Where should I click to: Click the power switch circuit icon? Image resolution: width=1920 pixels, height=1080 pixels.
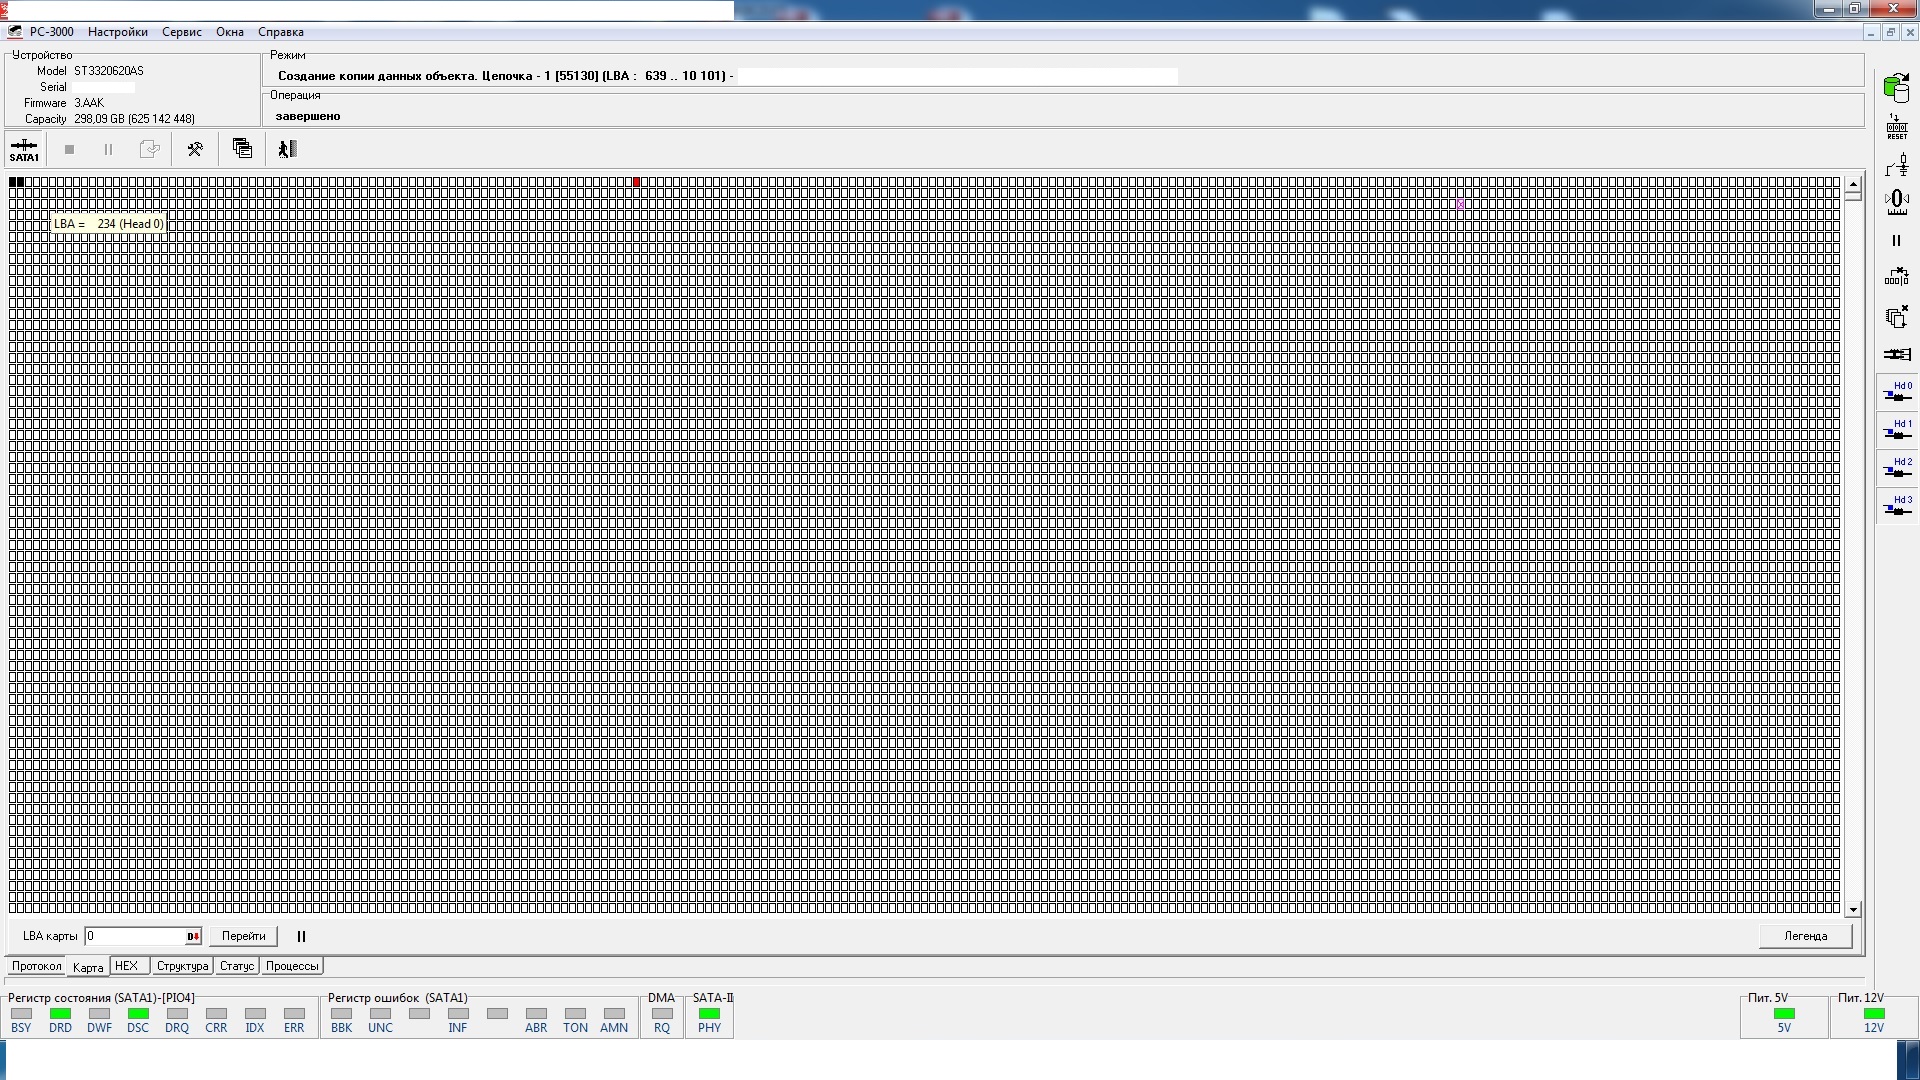pos(1896,164)
